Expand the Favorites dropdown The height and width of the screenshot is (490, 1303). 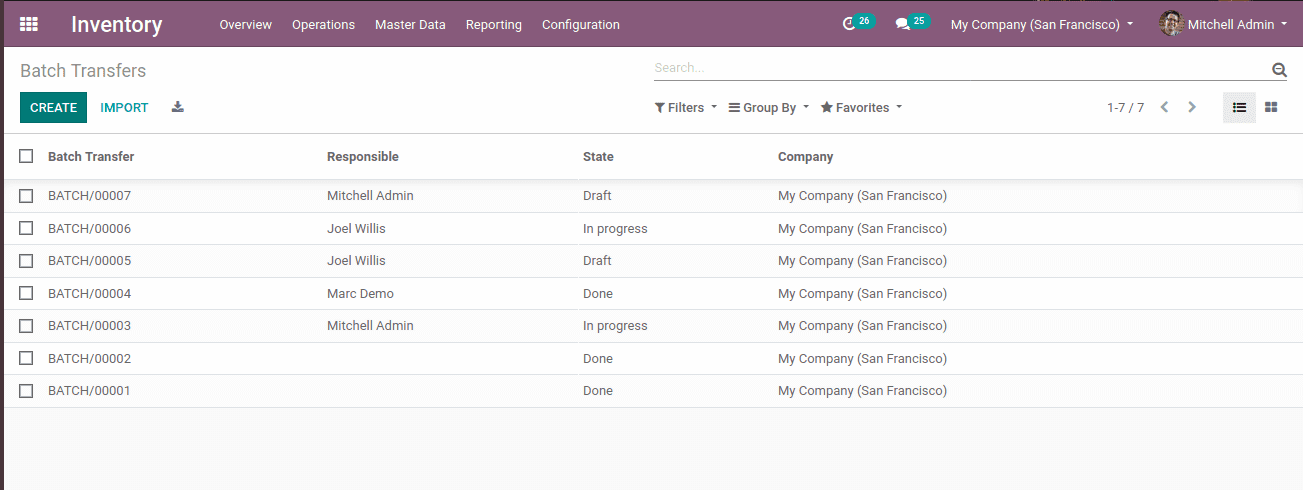(861, 107)
